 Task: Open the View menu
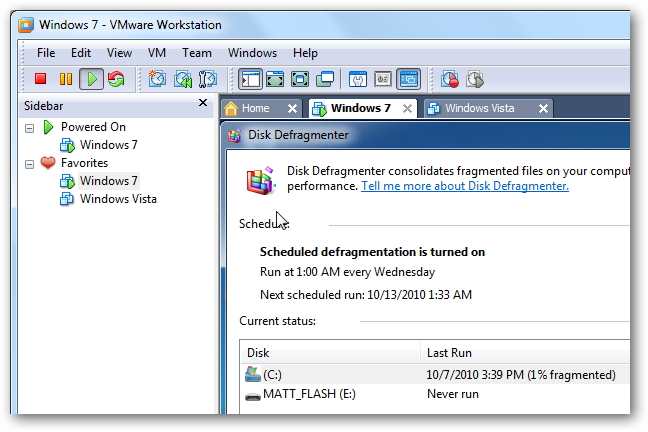coord(119,53)
